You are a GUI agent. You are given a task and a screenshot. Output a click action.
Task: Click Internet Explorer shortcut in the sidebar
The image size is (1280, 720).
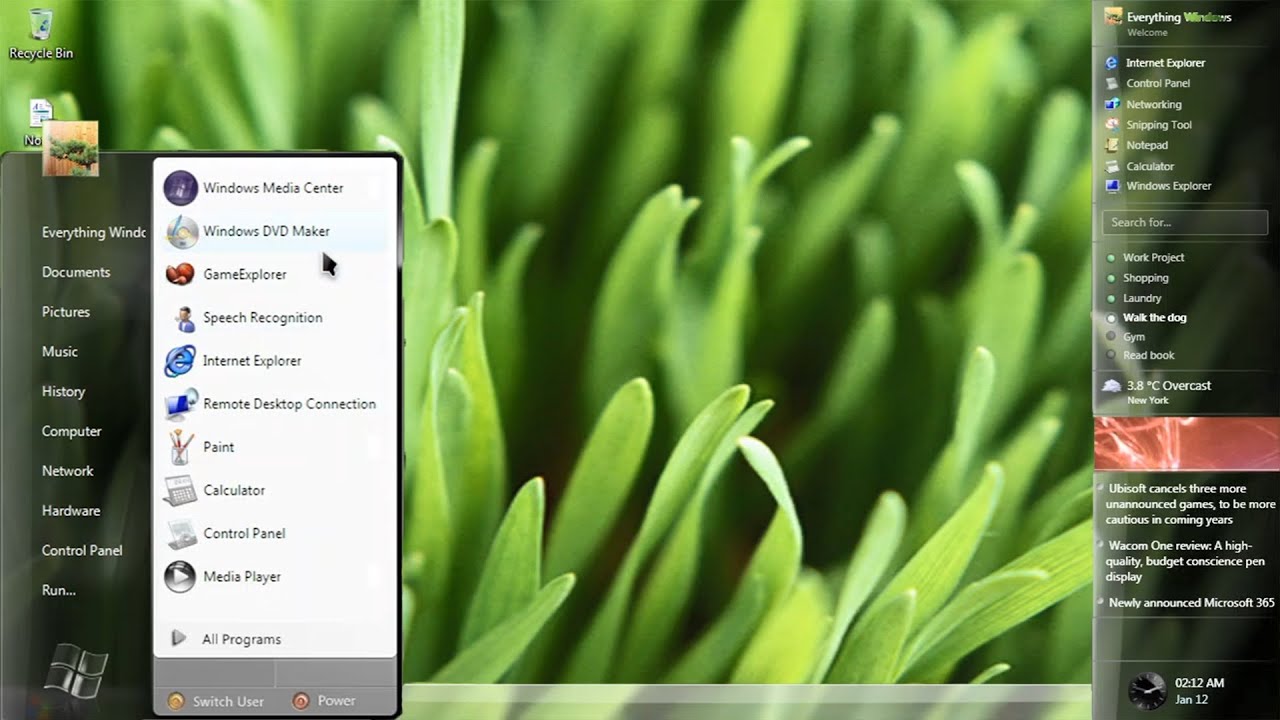[1155, 63]
